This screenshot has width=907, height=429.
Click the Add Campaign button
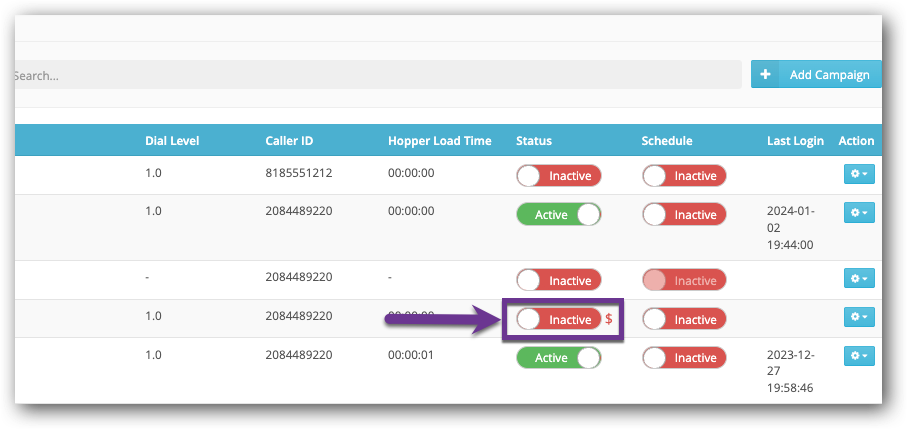coord(828,75)
